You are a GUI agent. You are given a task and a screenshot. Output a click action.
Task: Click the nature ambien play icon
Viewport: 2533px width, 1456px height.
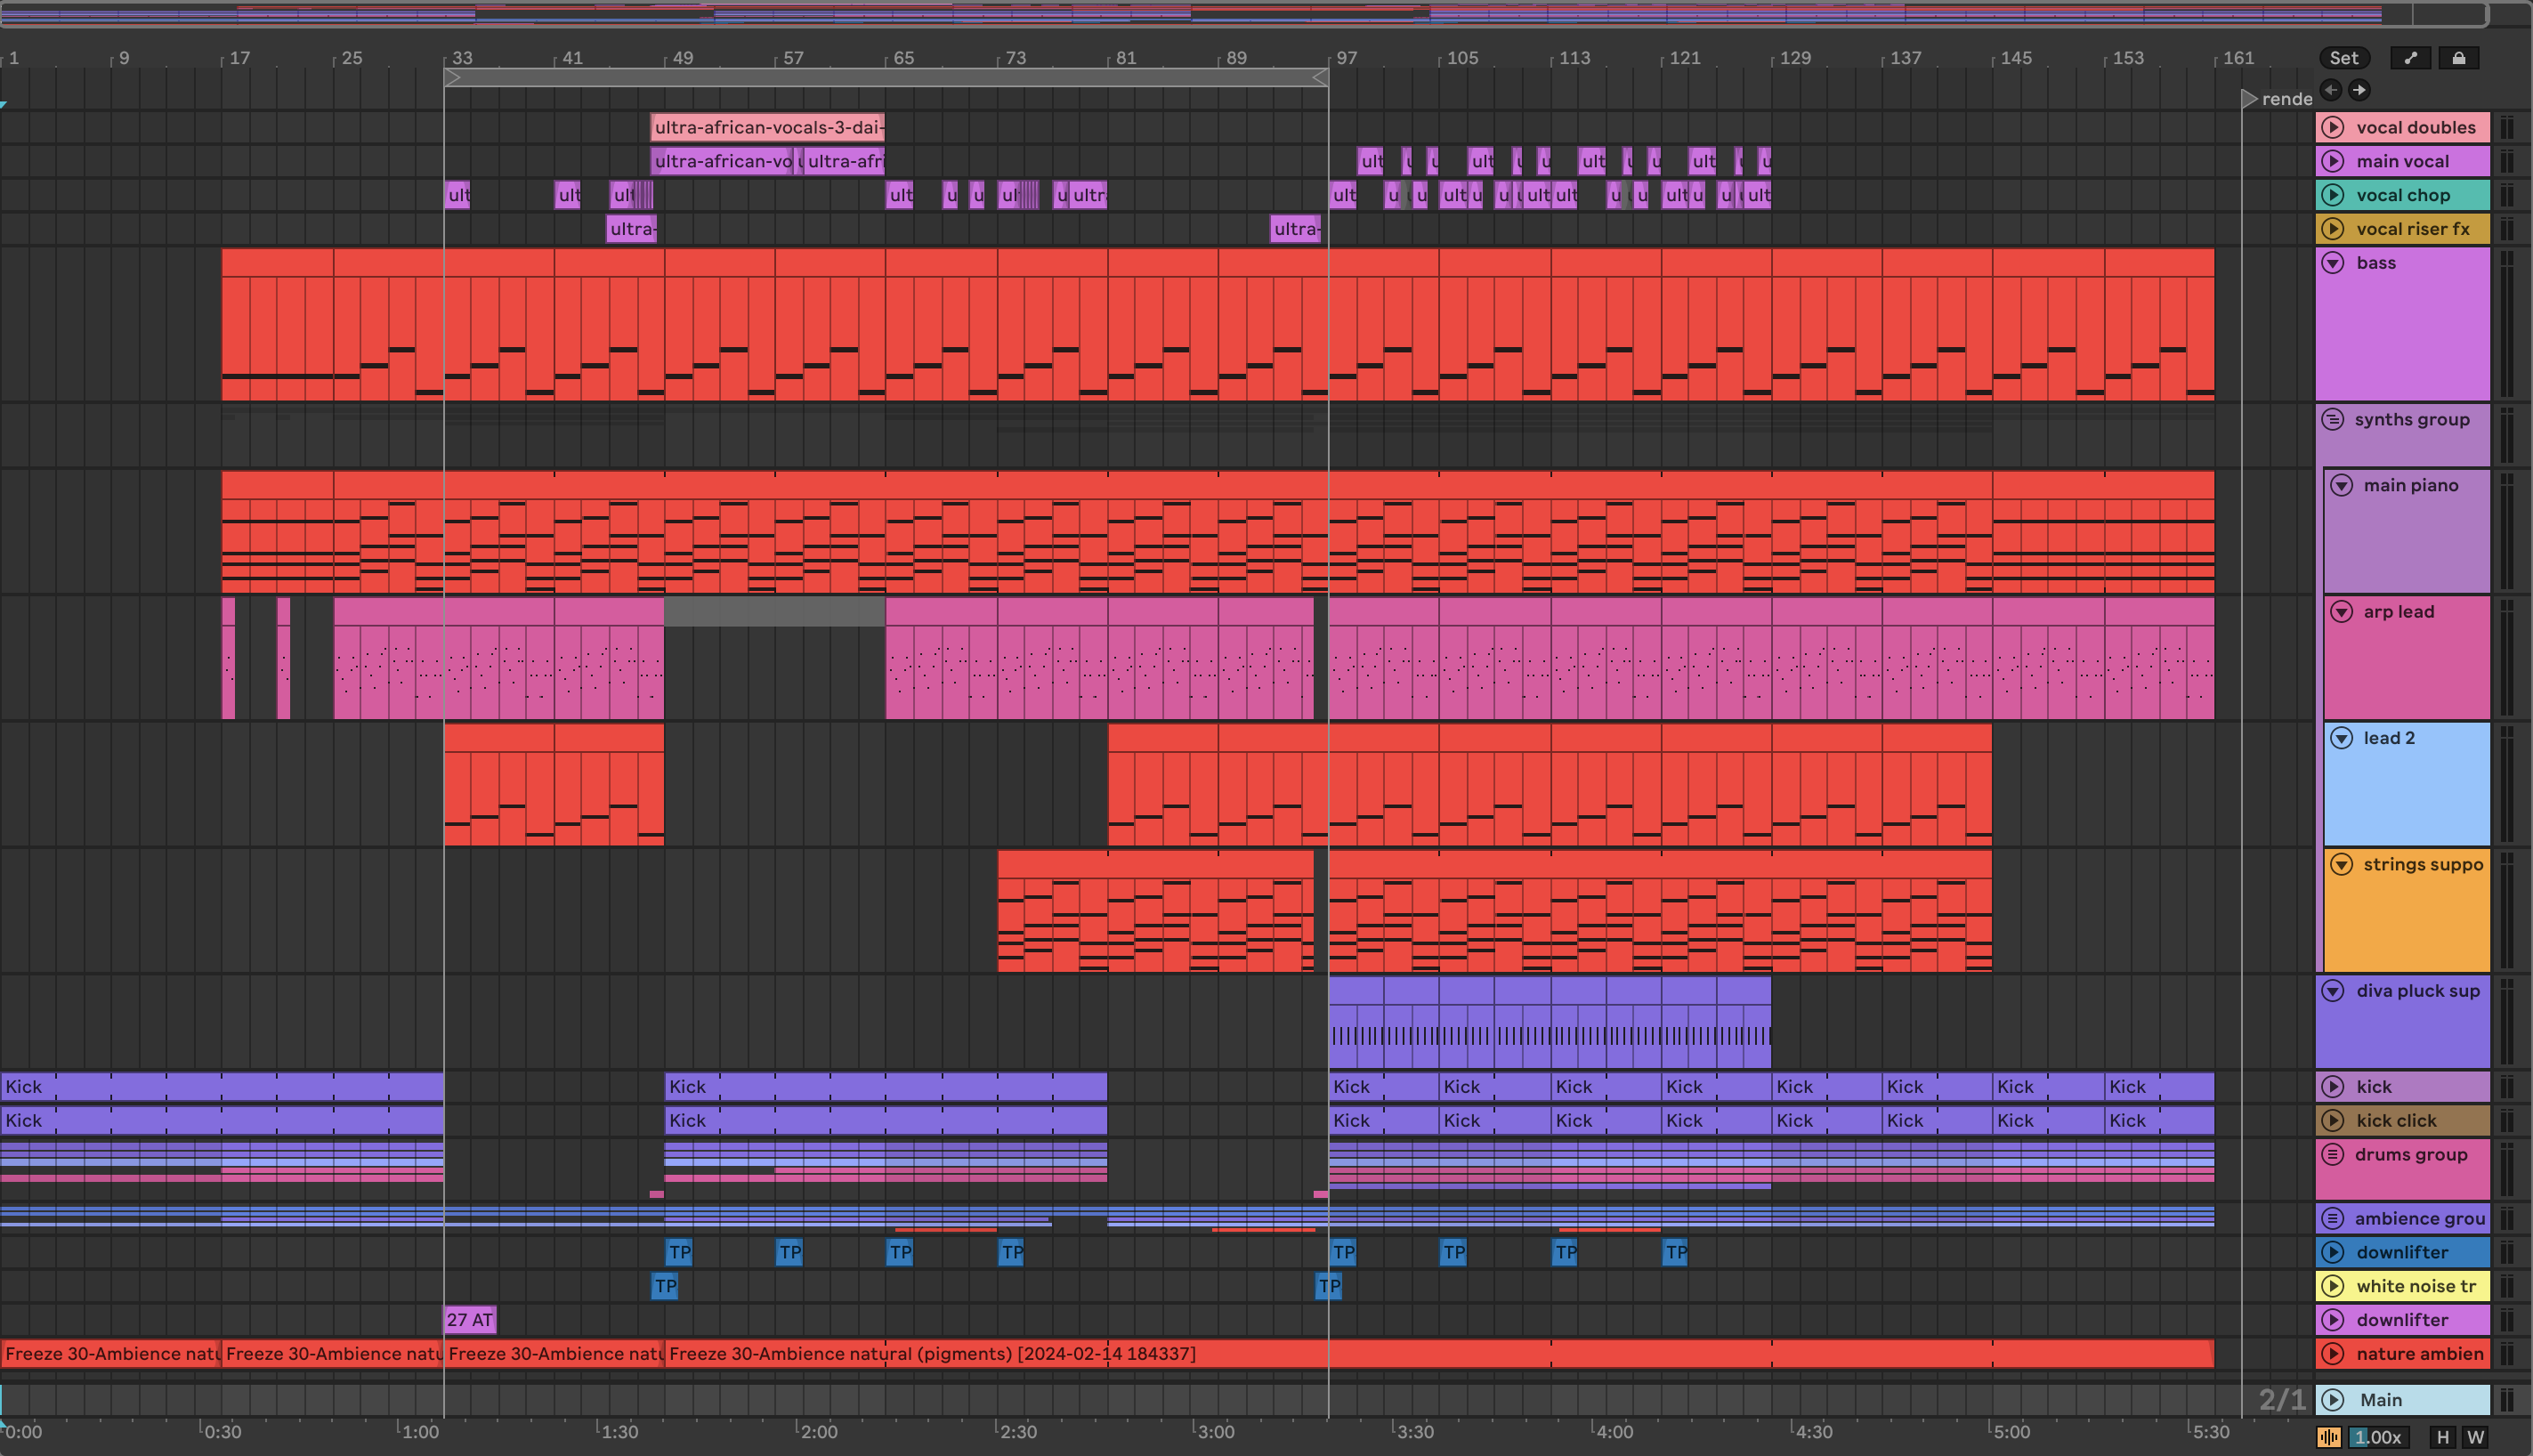pos(2333,1353)
